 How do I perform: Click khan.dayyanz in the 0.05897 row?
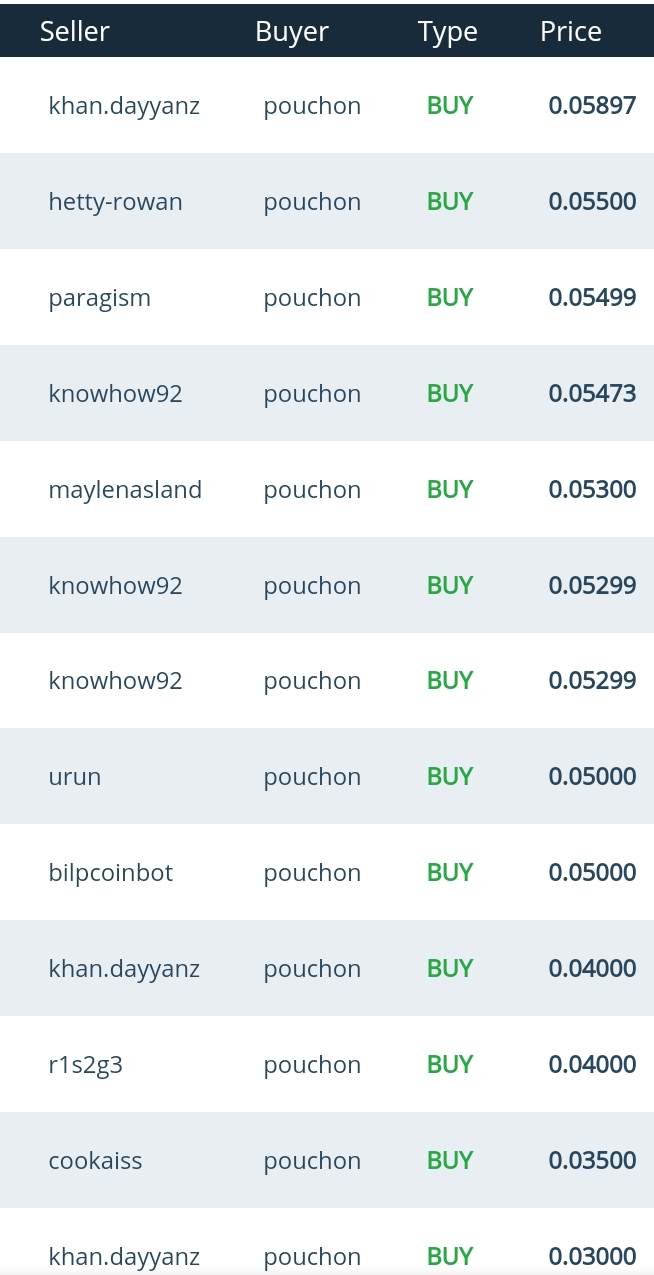pos(124,106)
